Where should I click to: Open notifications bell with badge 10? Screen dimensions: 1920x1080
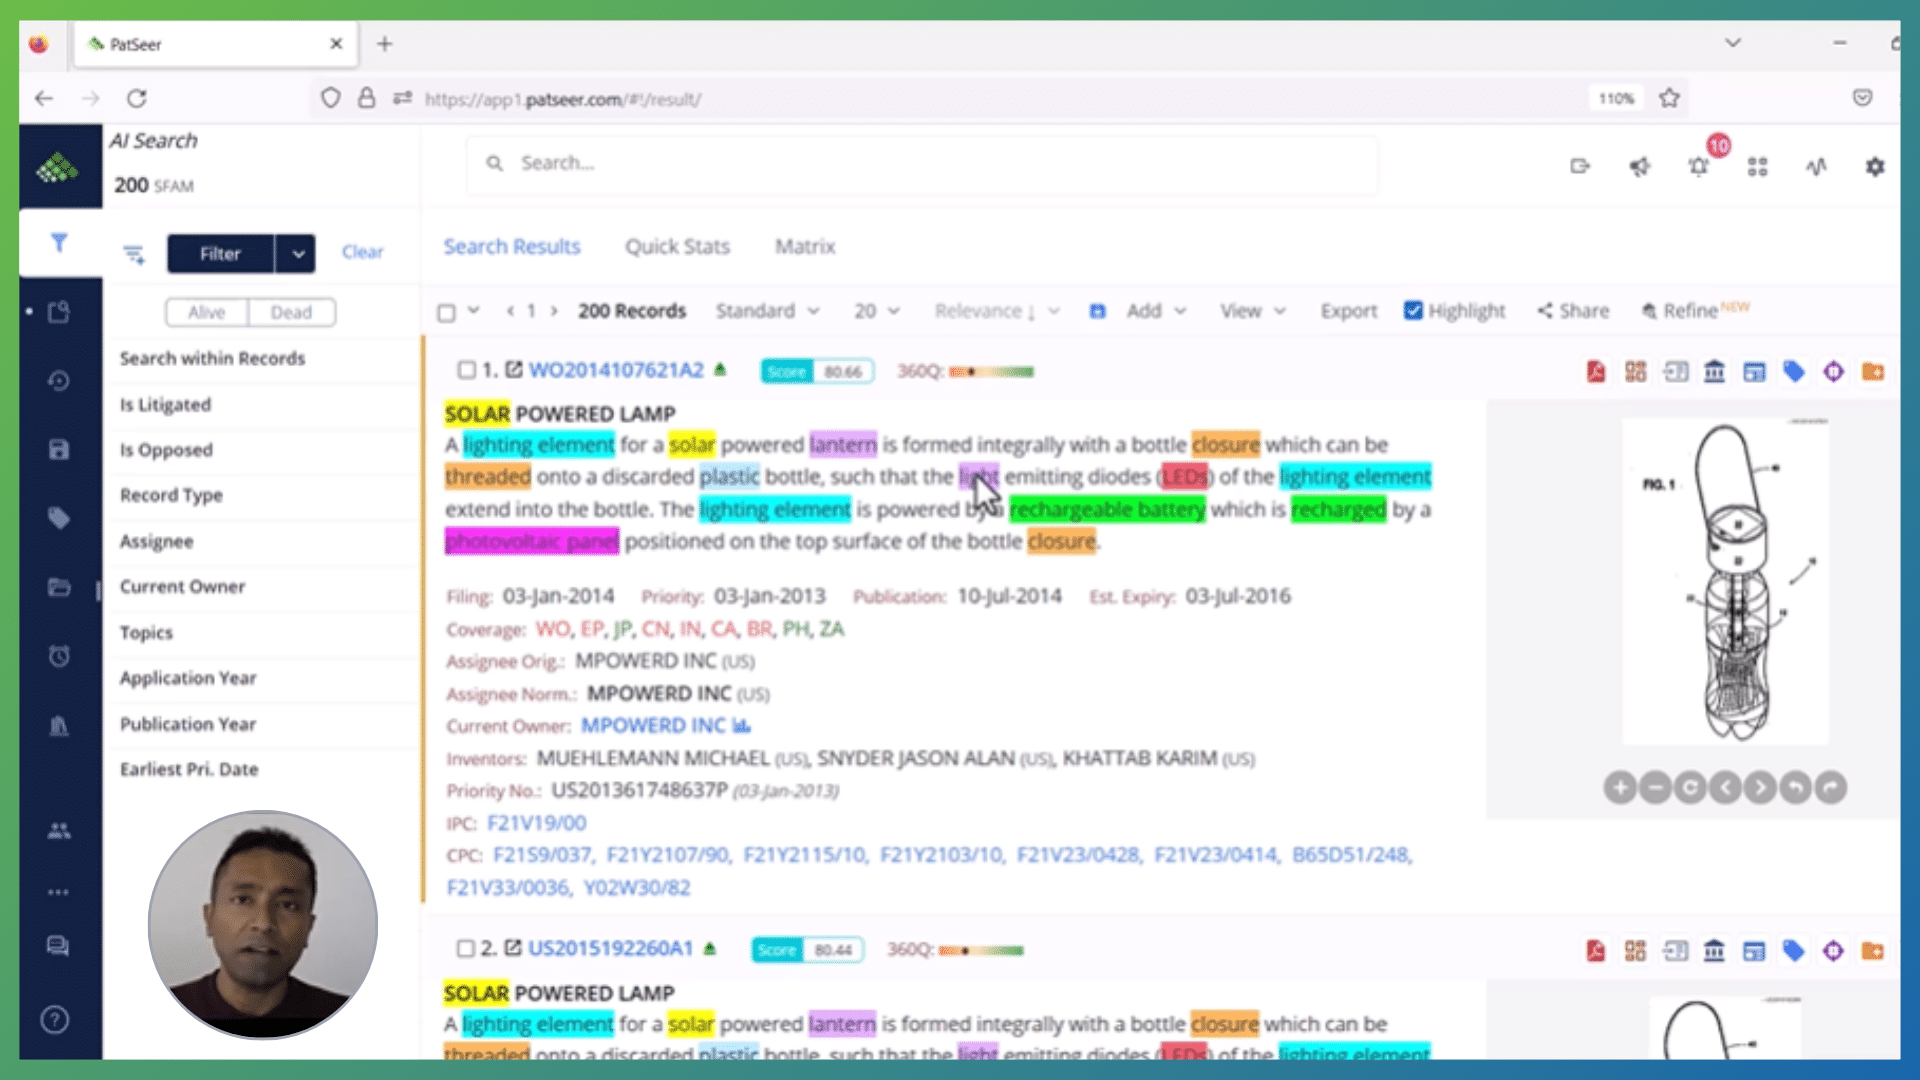tap(1699, 166)
